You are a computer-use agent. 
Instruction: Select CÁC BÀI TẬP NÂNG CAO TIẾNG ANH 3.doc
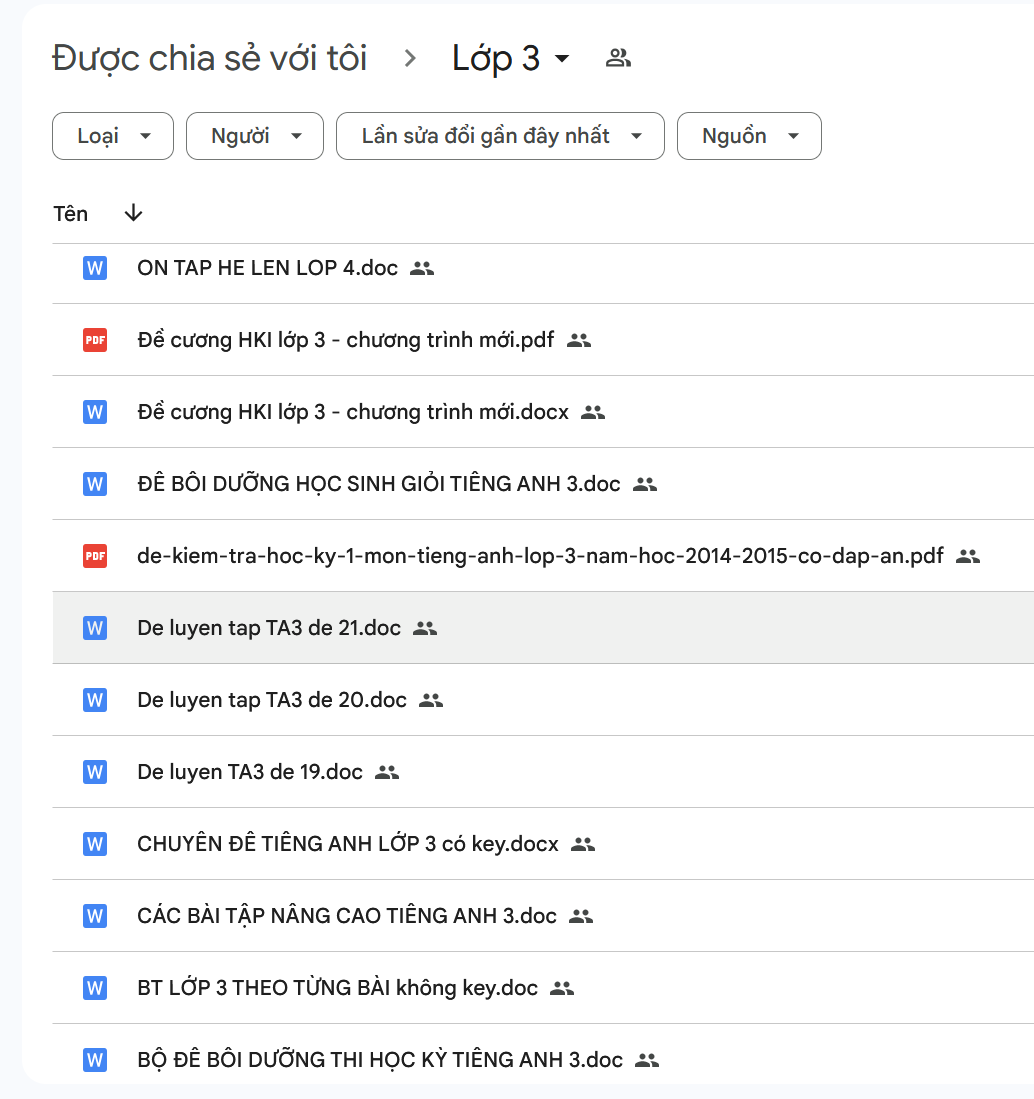point(347,916)
